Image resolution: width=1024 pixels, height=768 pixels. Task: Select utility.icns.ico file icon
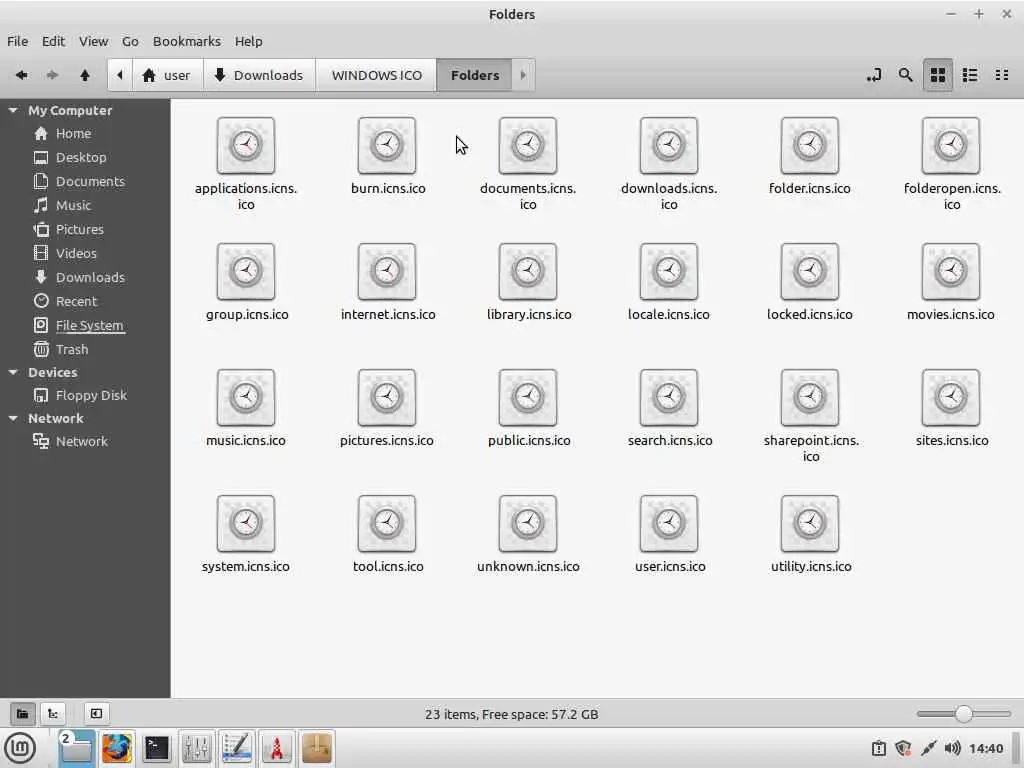pyautogui.click(x=810, y=523)
